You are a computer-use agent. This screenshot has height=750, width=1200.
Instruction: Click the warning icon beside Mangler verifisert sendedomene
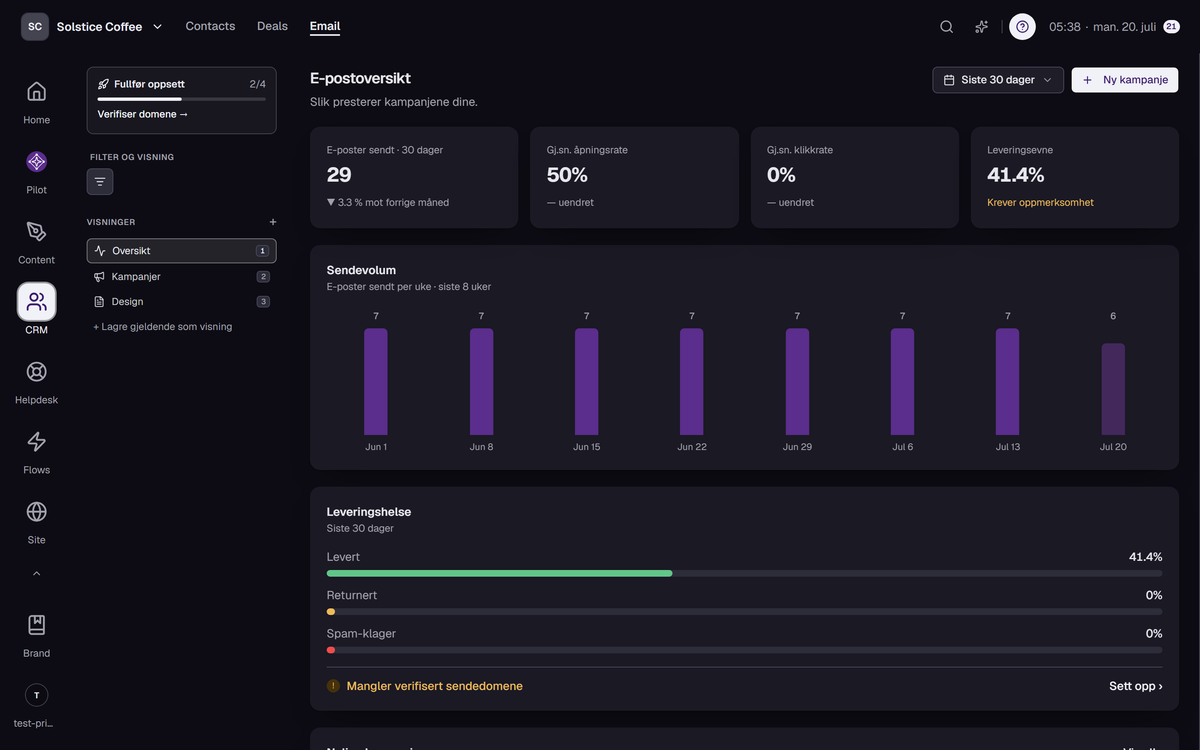[x=333, y=686]
